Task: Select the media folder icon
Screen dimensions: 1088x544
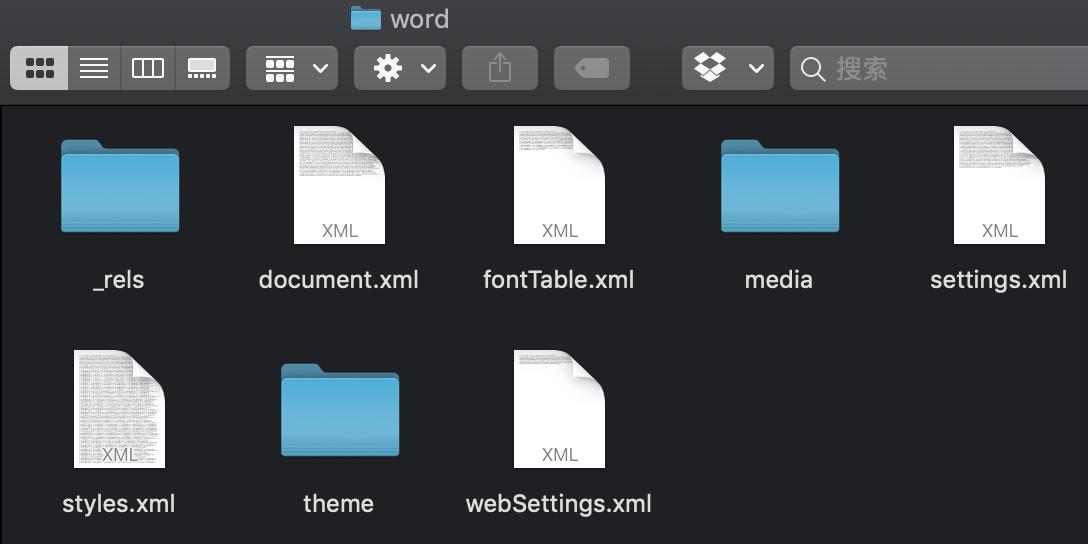Action: (780, 186)
